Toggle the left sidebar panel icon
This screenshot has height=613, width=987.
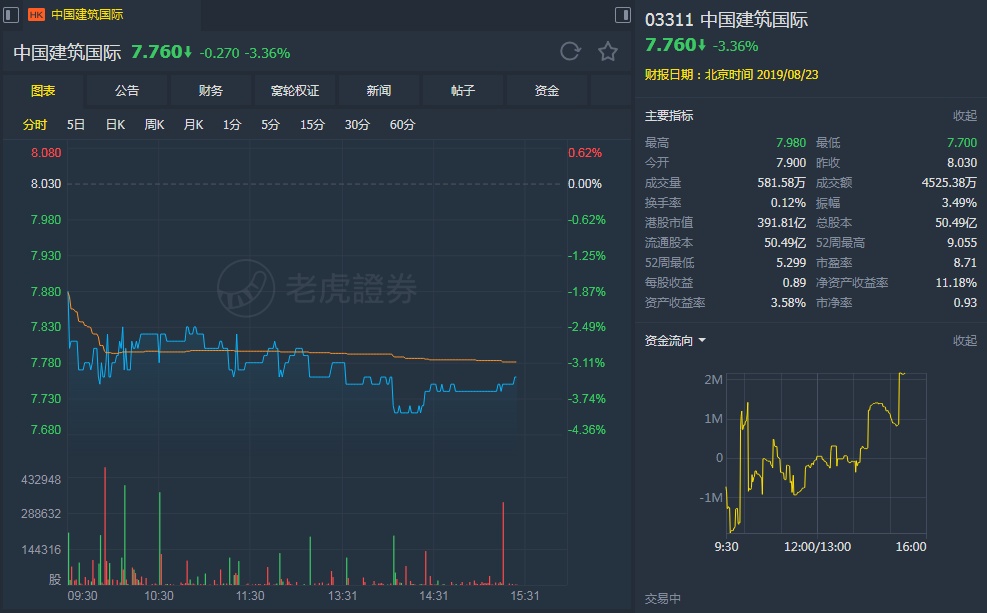(x=11, y=14)
